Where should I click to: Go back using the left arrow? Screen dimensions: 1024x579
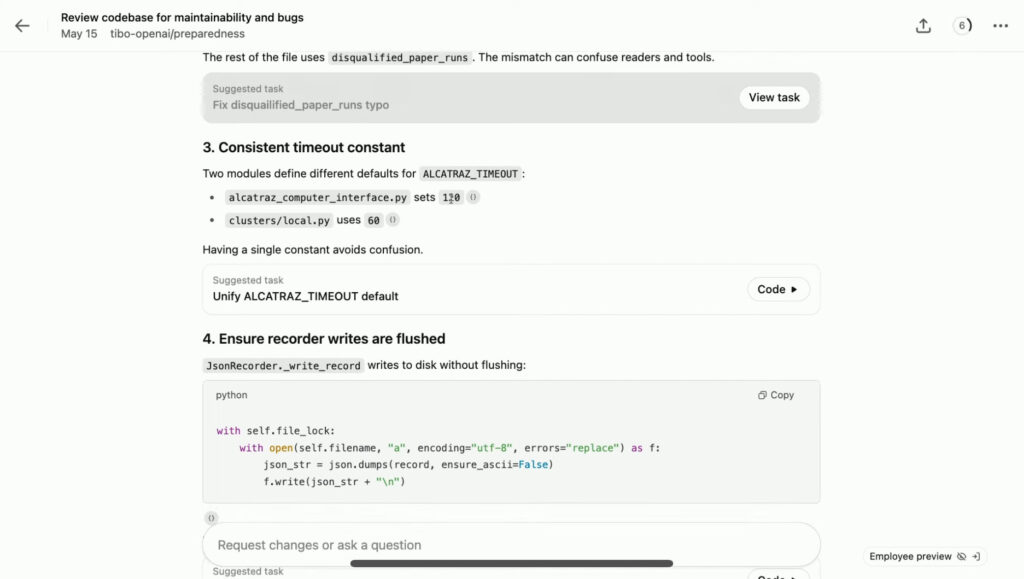click(x=22, y=26)
